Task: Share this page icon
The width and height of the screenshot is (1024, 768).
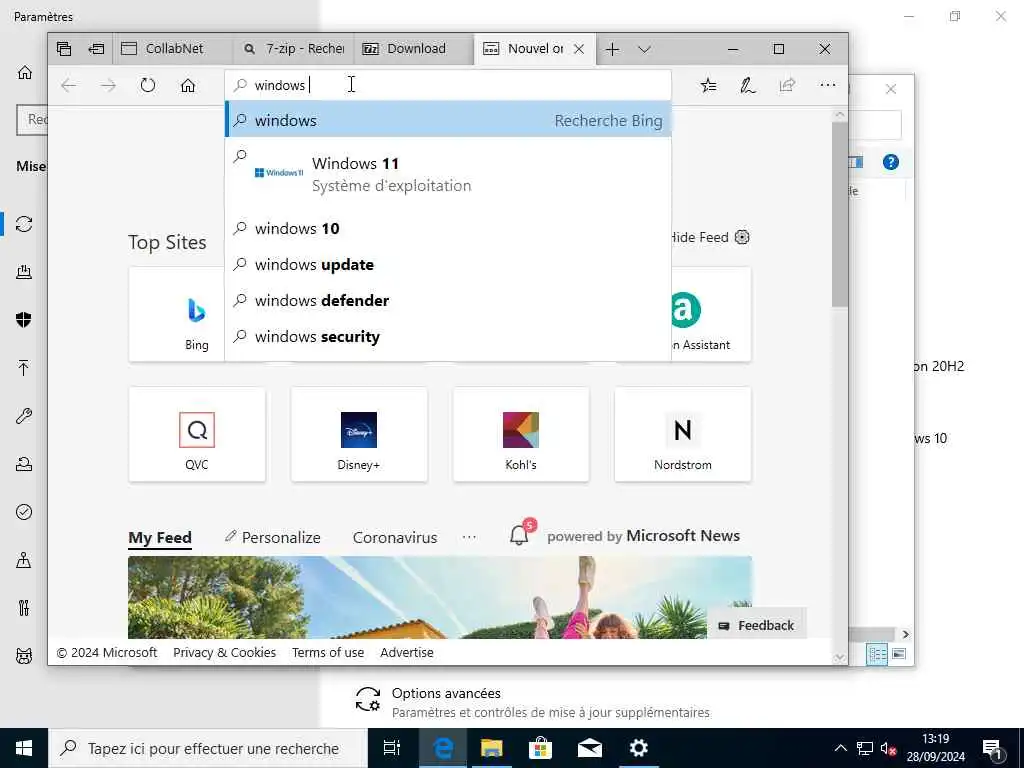Action: coord(788,86)
